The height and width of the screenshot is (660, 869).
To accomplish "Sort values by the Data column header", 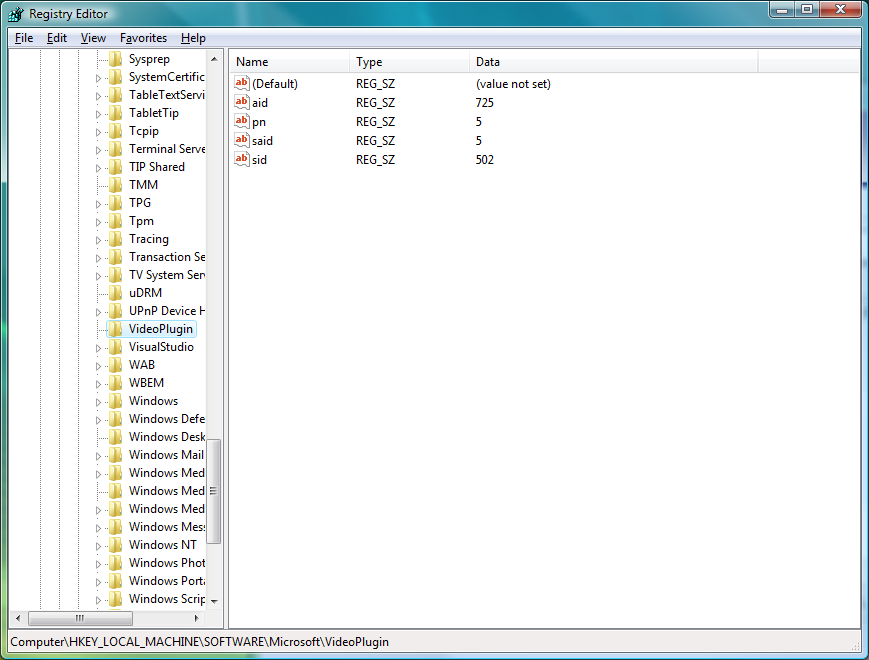I will (x=614, y=62).
